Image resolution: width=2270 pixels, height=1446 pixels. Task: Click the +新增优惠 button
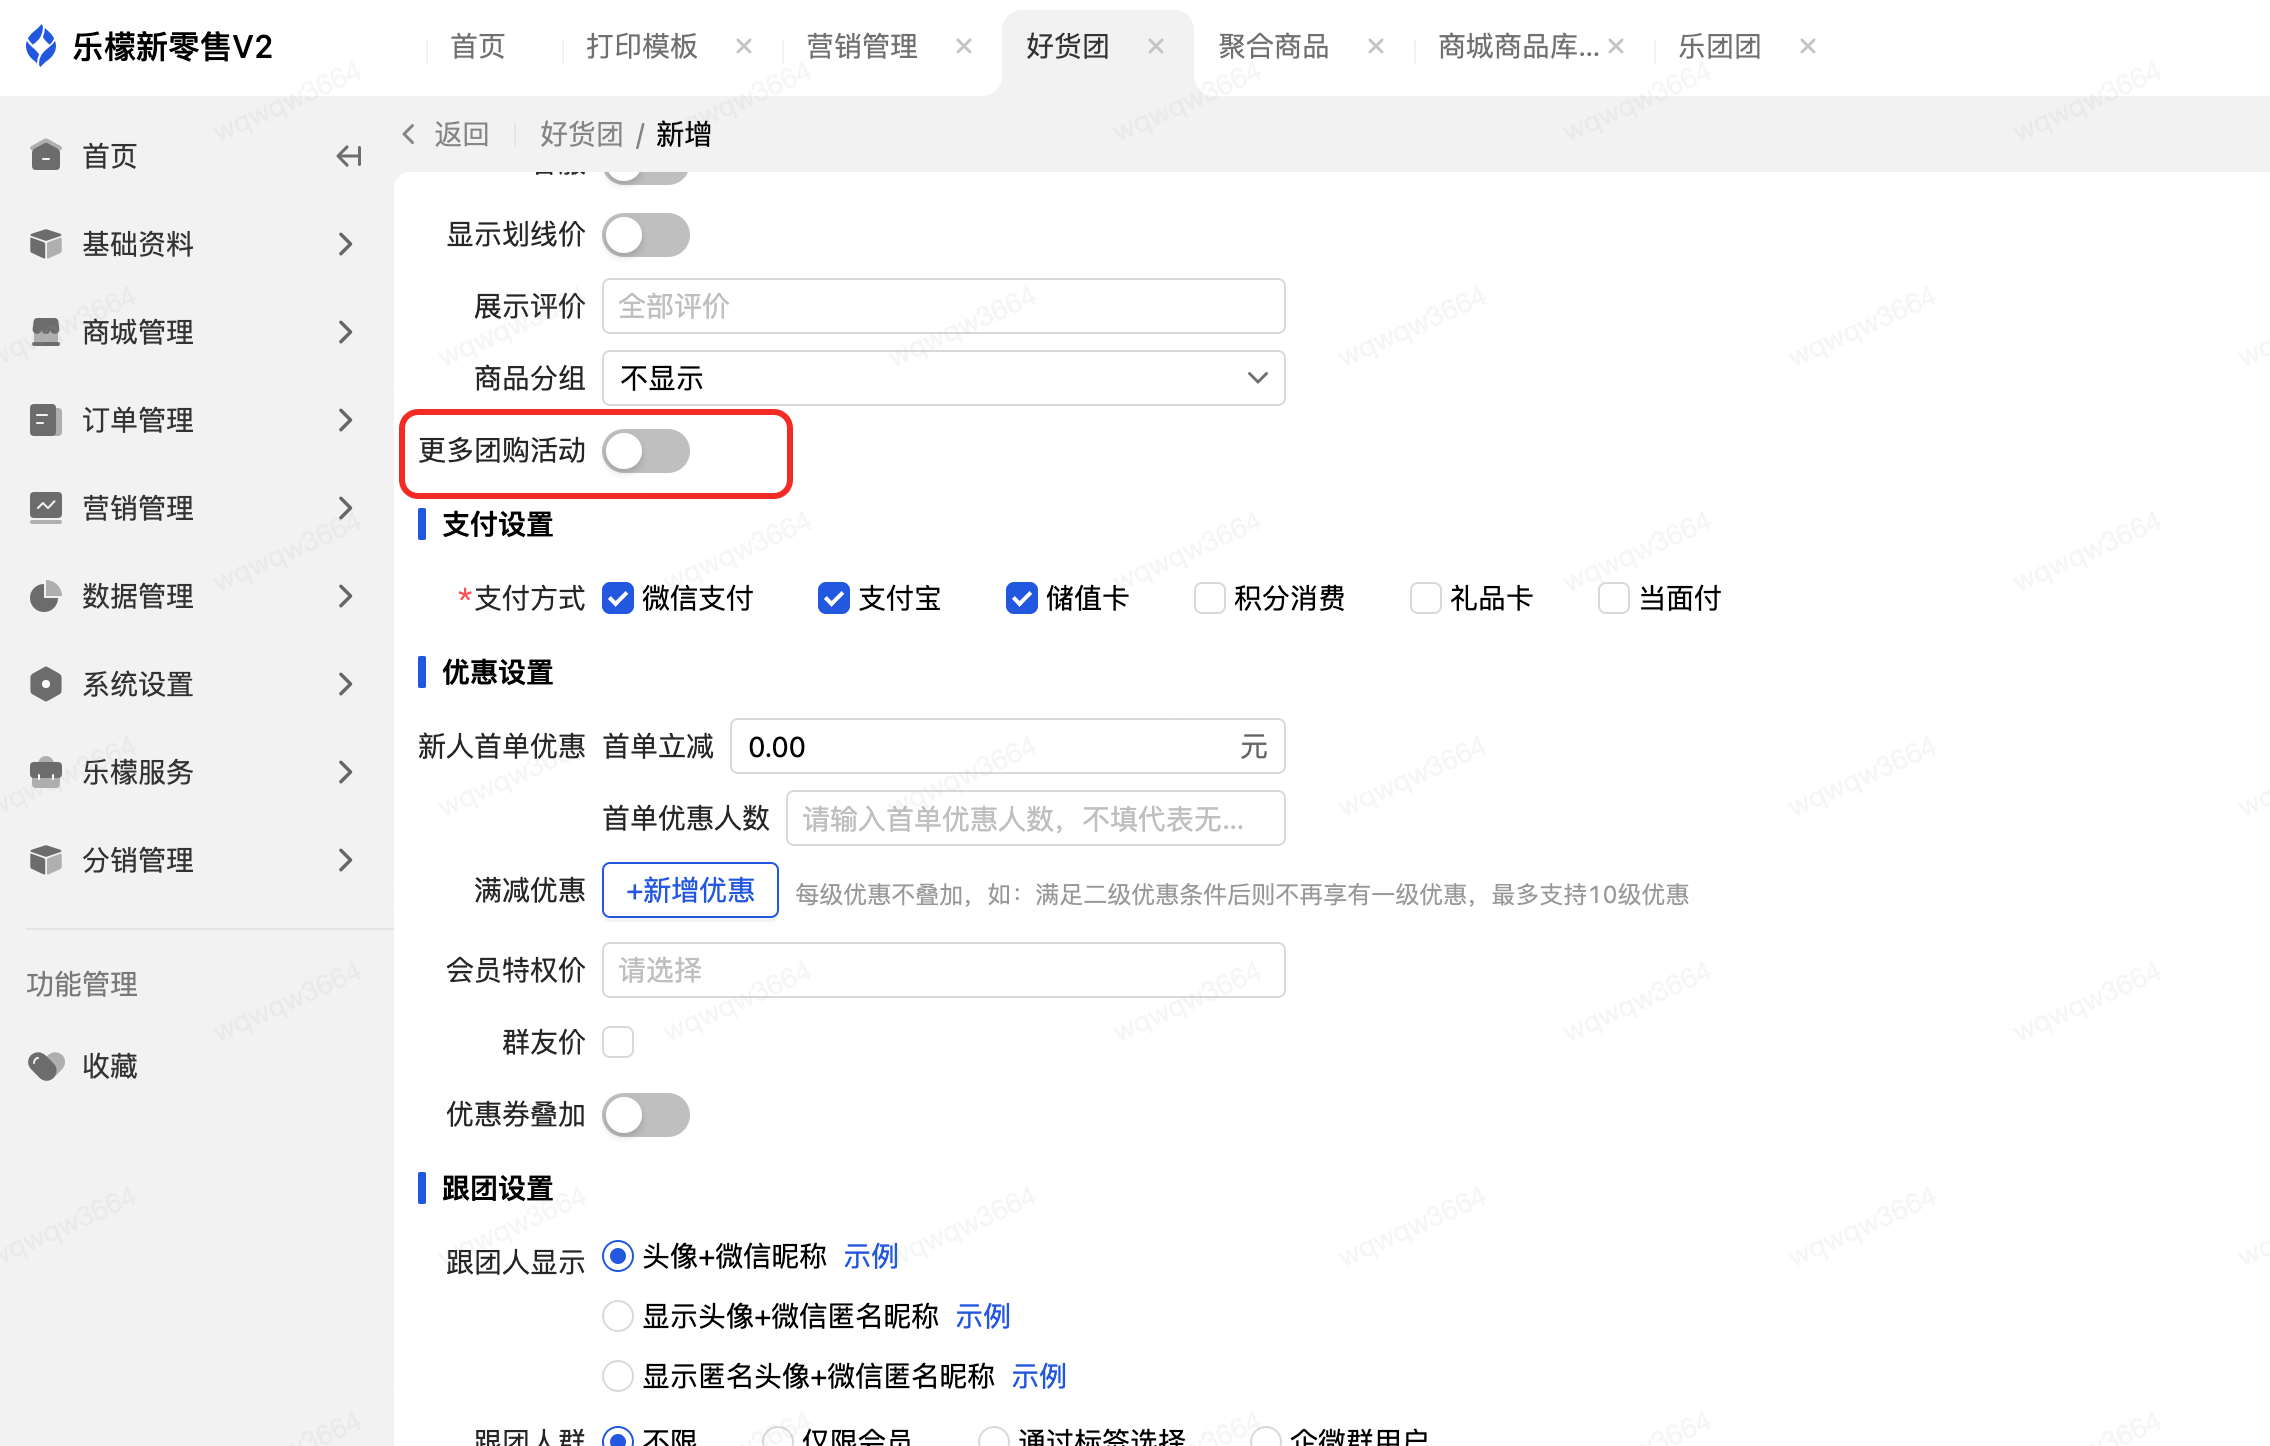[690, 890]
